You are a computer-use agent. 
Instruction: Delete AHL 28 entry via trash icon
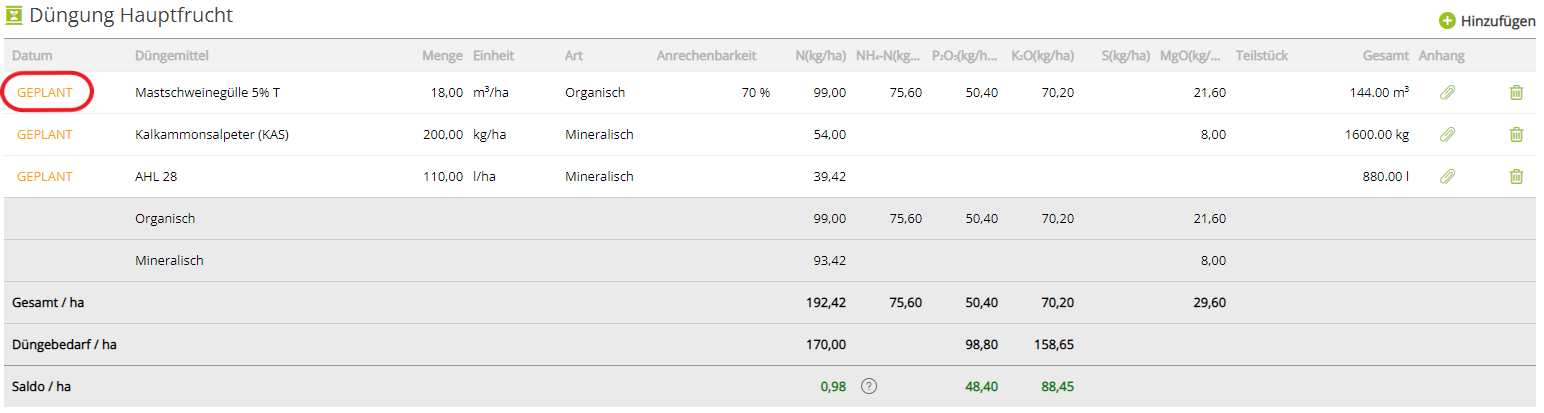[x=1516, y=176]
